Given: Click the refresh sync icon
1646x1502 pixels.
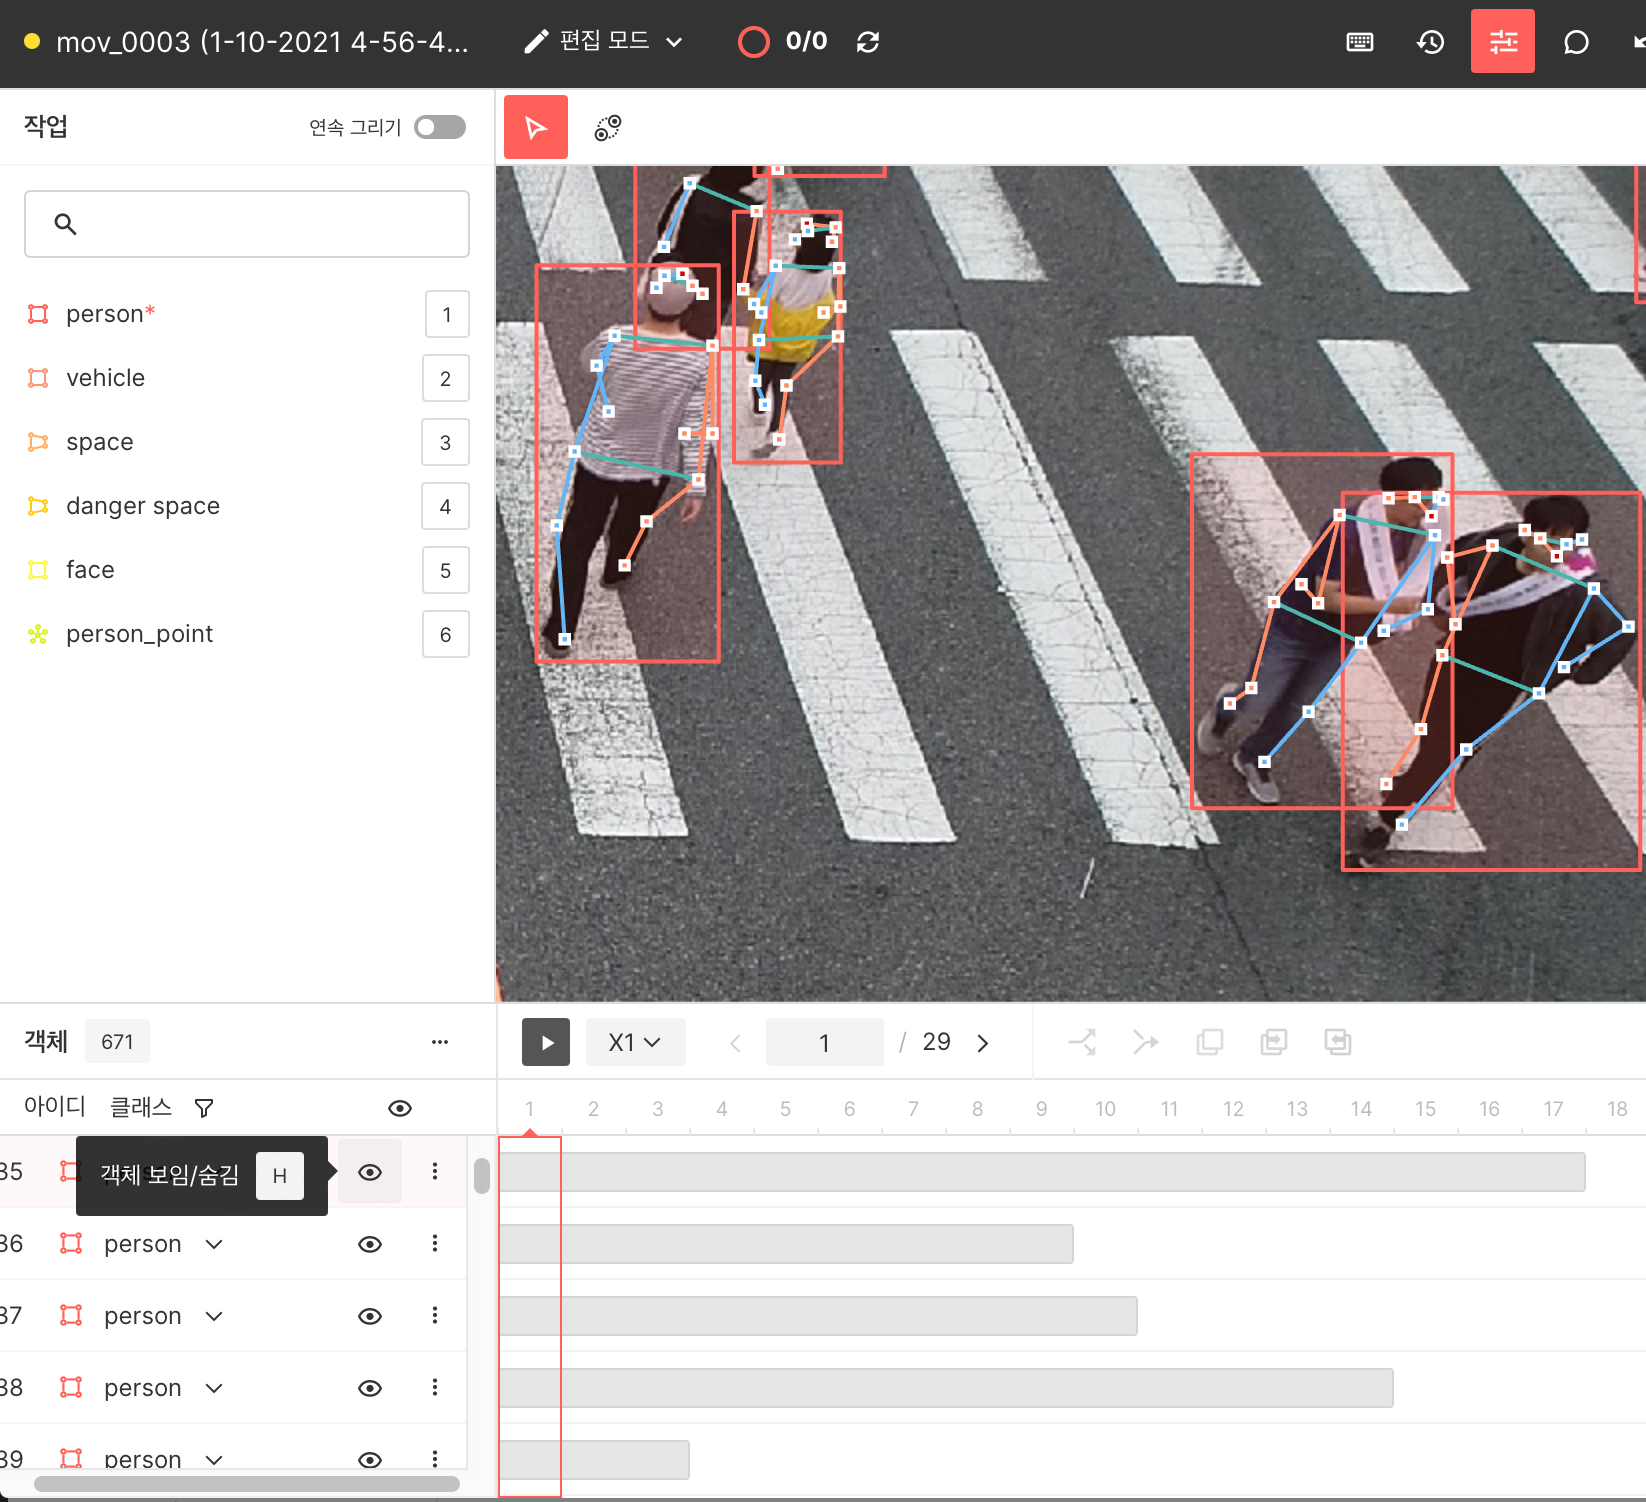Looking at the screenshot, I should pyautogui.click(x=868, y=42).
